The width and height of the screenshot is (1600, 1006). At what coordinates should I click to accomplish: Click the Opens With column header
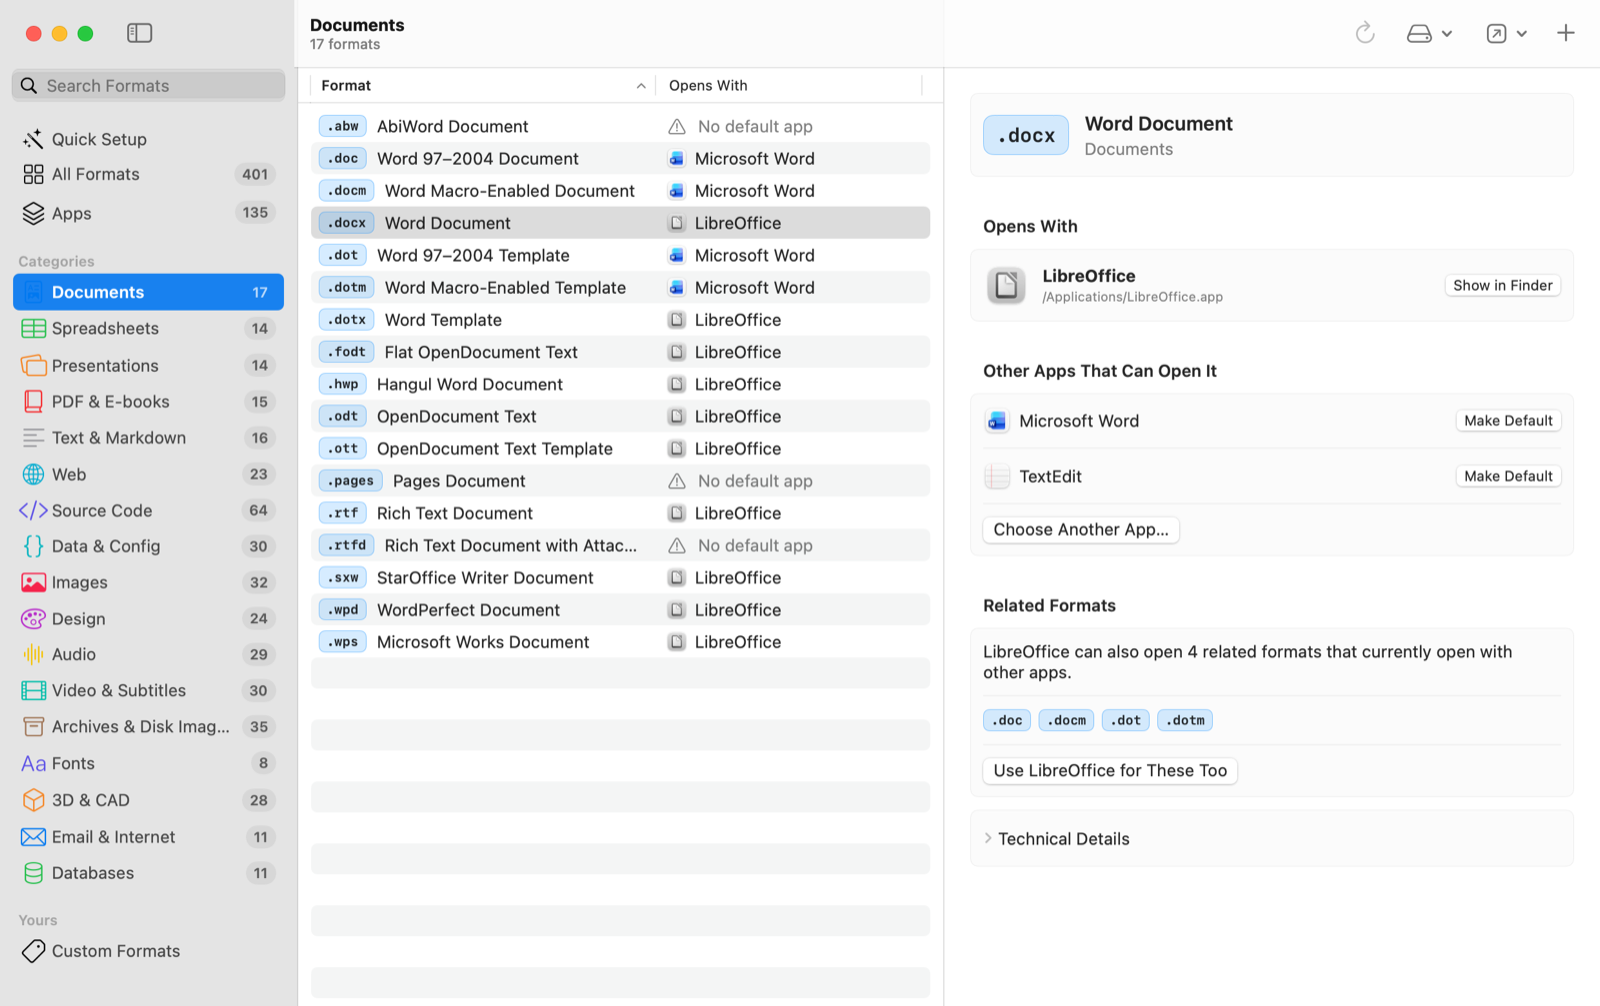tap(790, 85)
